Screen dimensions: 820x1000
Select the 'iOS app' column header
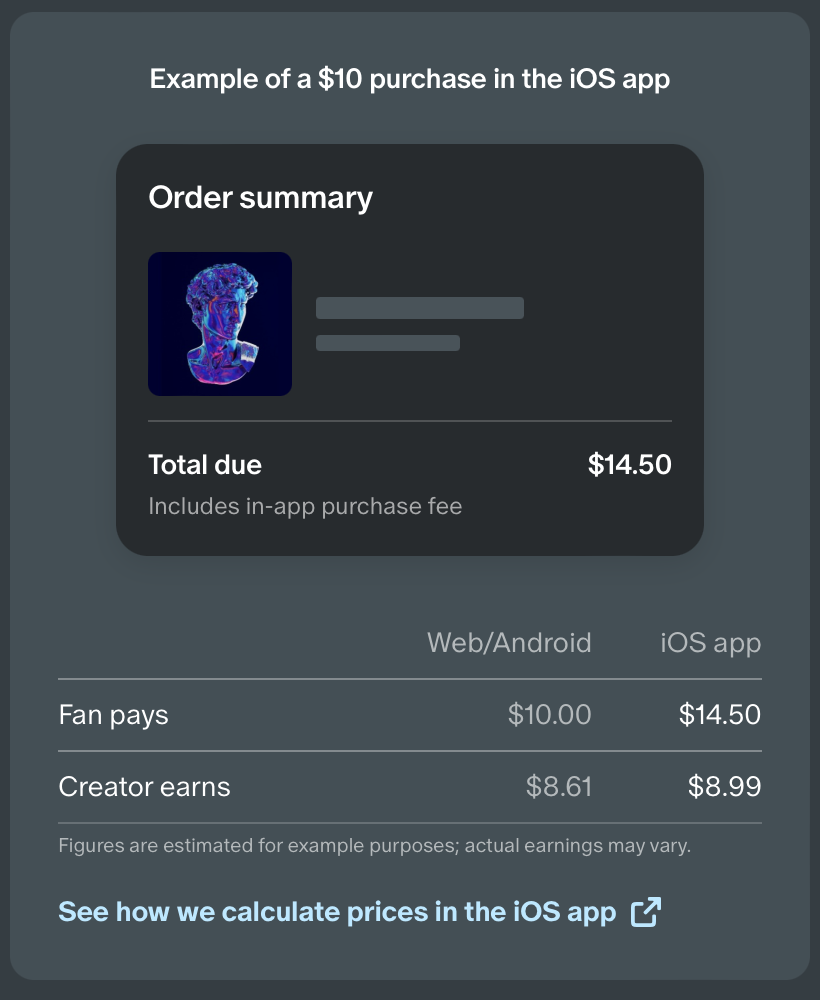tap(710, 642)
